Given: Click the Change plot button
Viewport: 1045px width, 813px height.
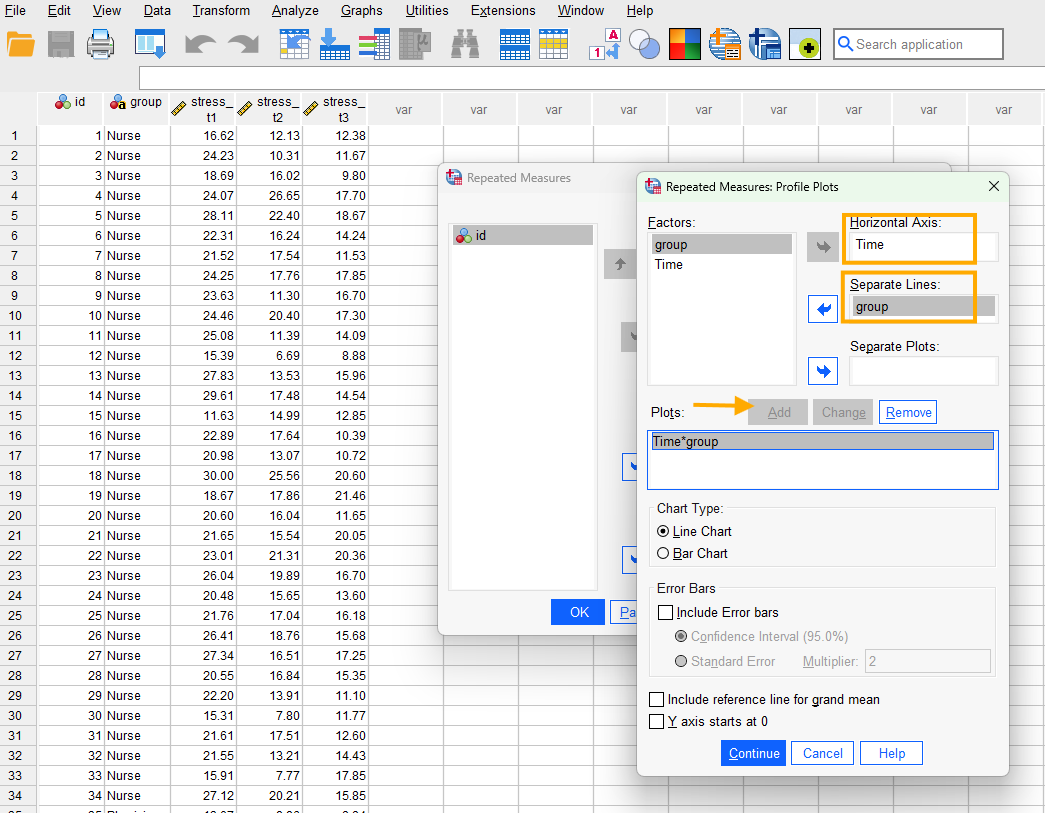Looking at the screenshot, I should [843, 412].
